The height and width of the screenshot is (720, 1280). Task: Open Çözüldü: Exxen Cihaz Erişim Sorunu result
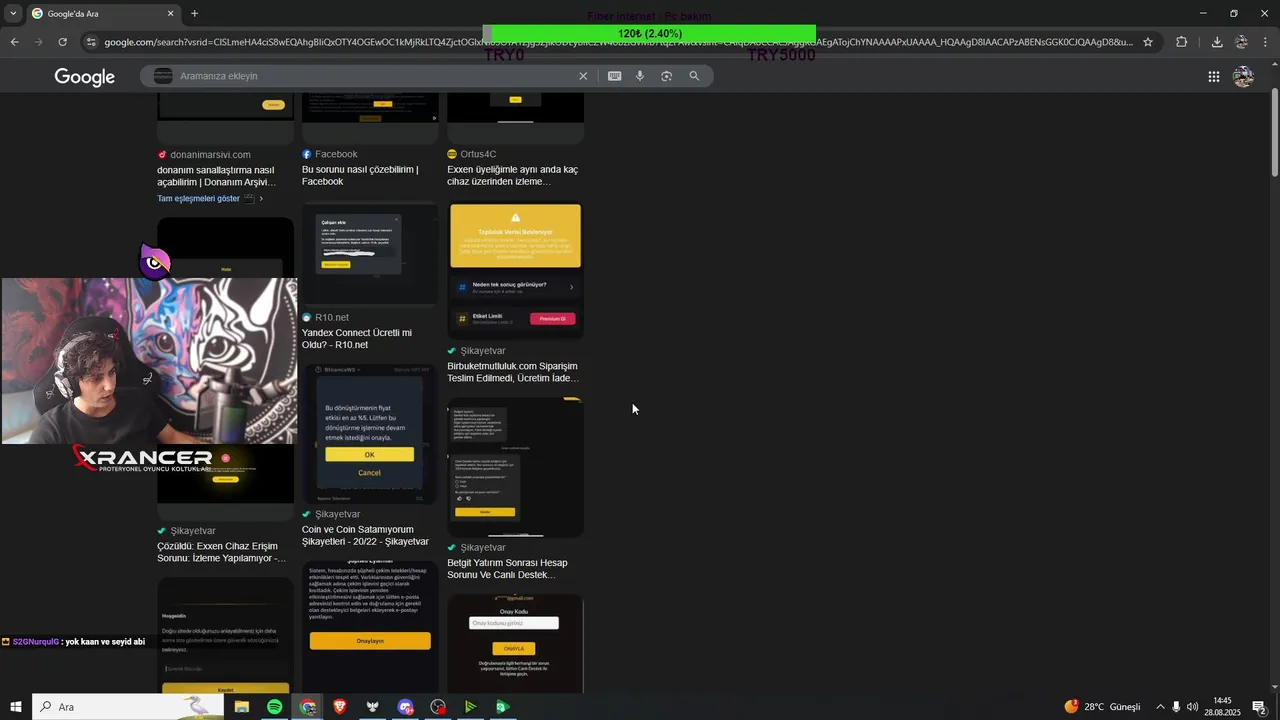[x=221, y=552]
